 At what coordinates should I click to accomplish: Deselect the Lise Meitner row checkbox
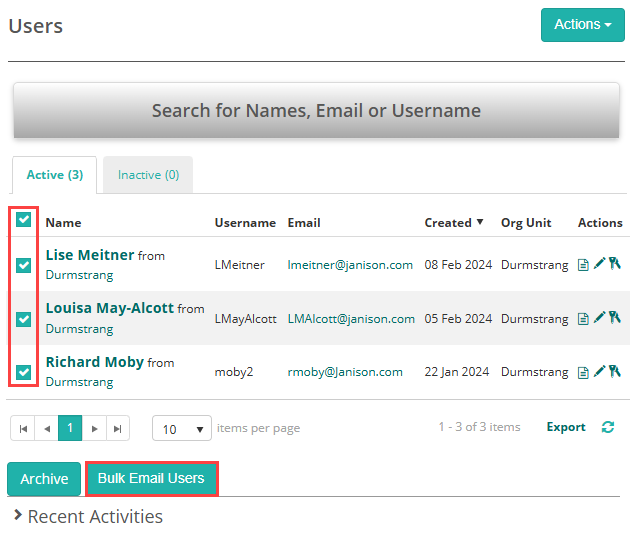click(24, 265)
